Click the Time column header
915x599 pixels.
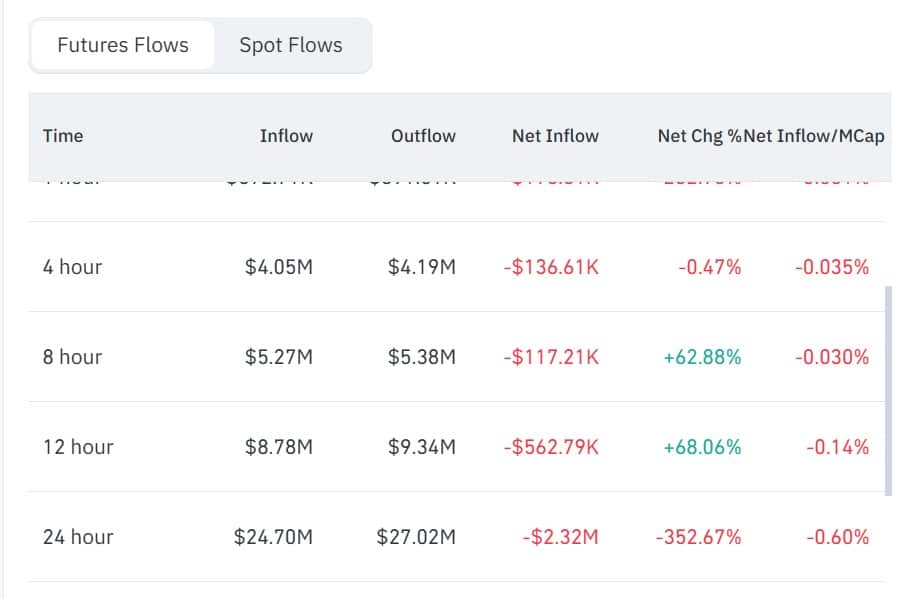coord(63,136)
